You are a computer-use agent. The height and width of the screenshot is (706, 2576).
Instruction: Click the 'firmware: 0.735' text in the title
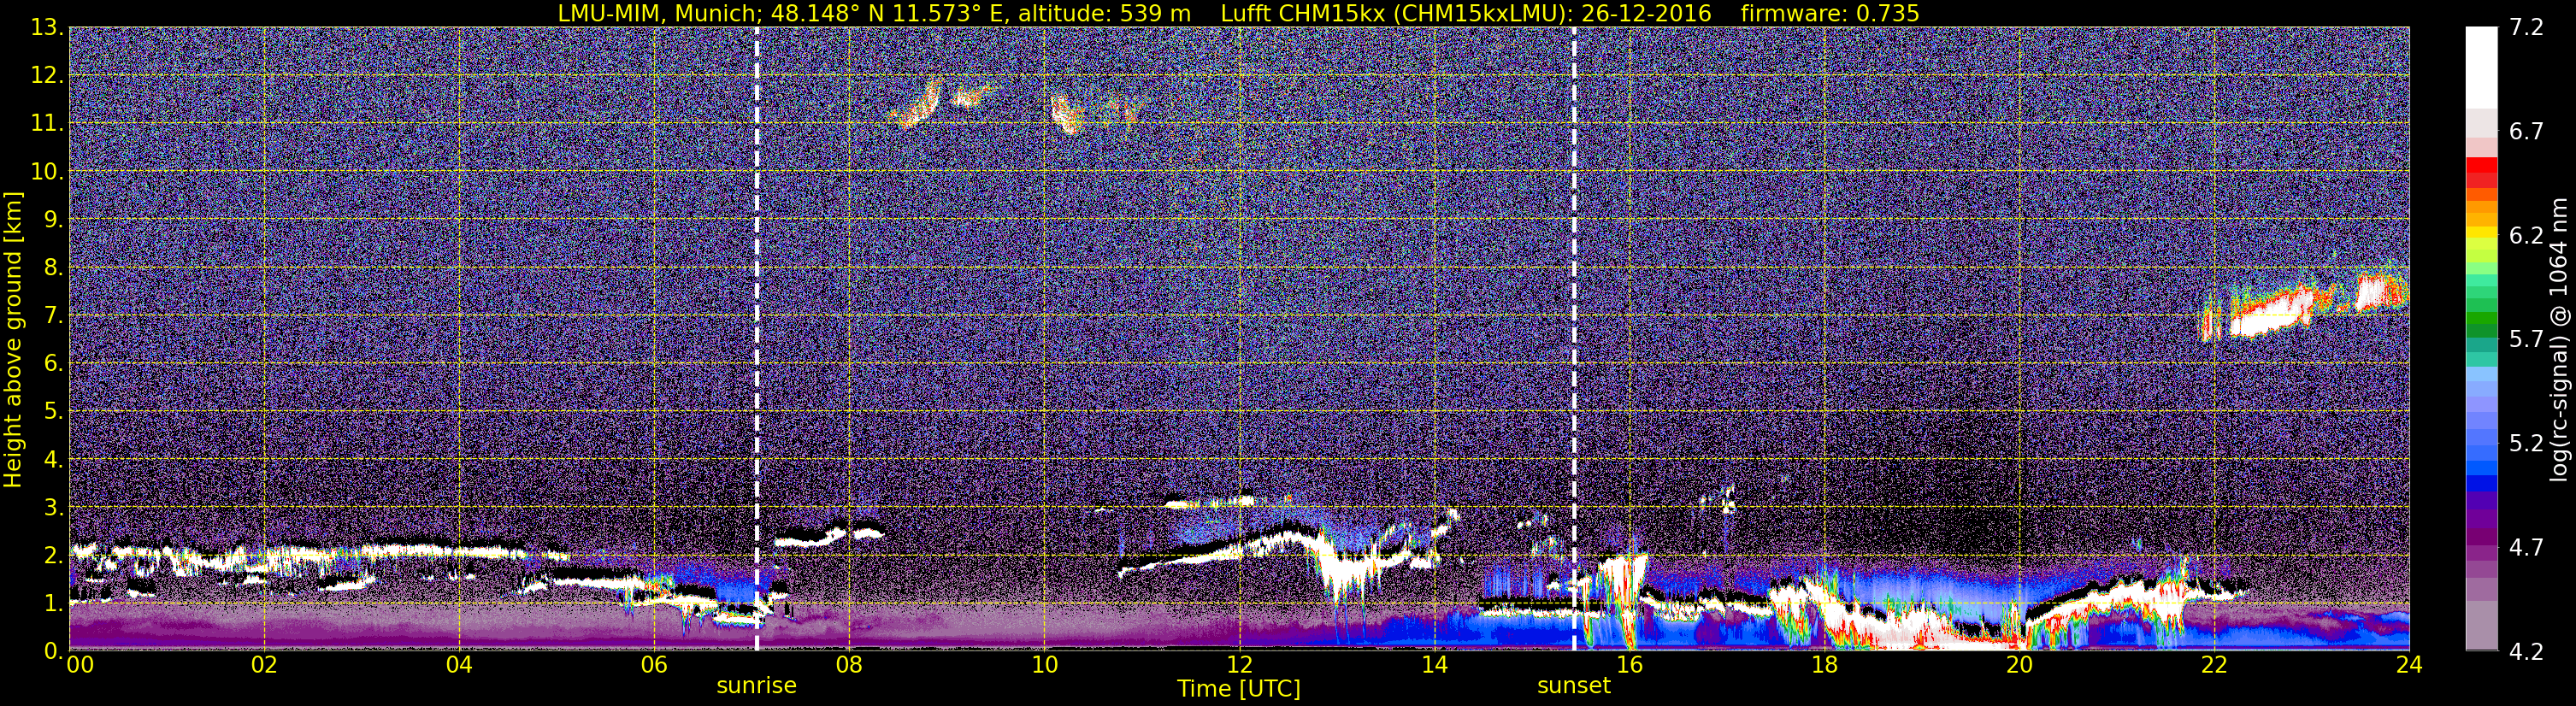click(1830, 13)
